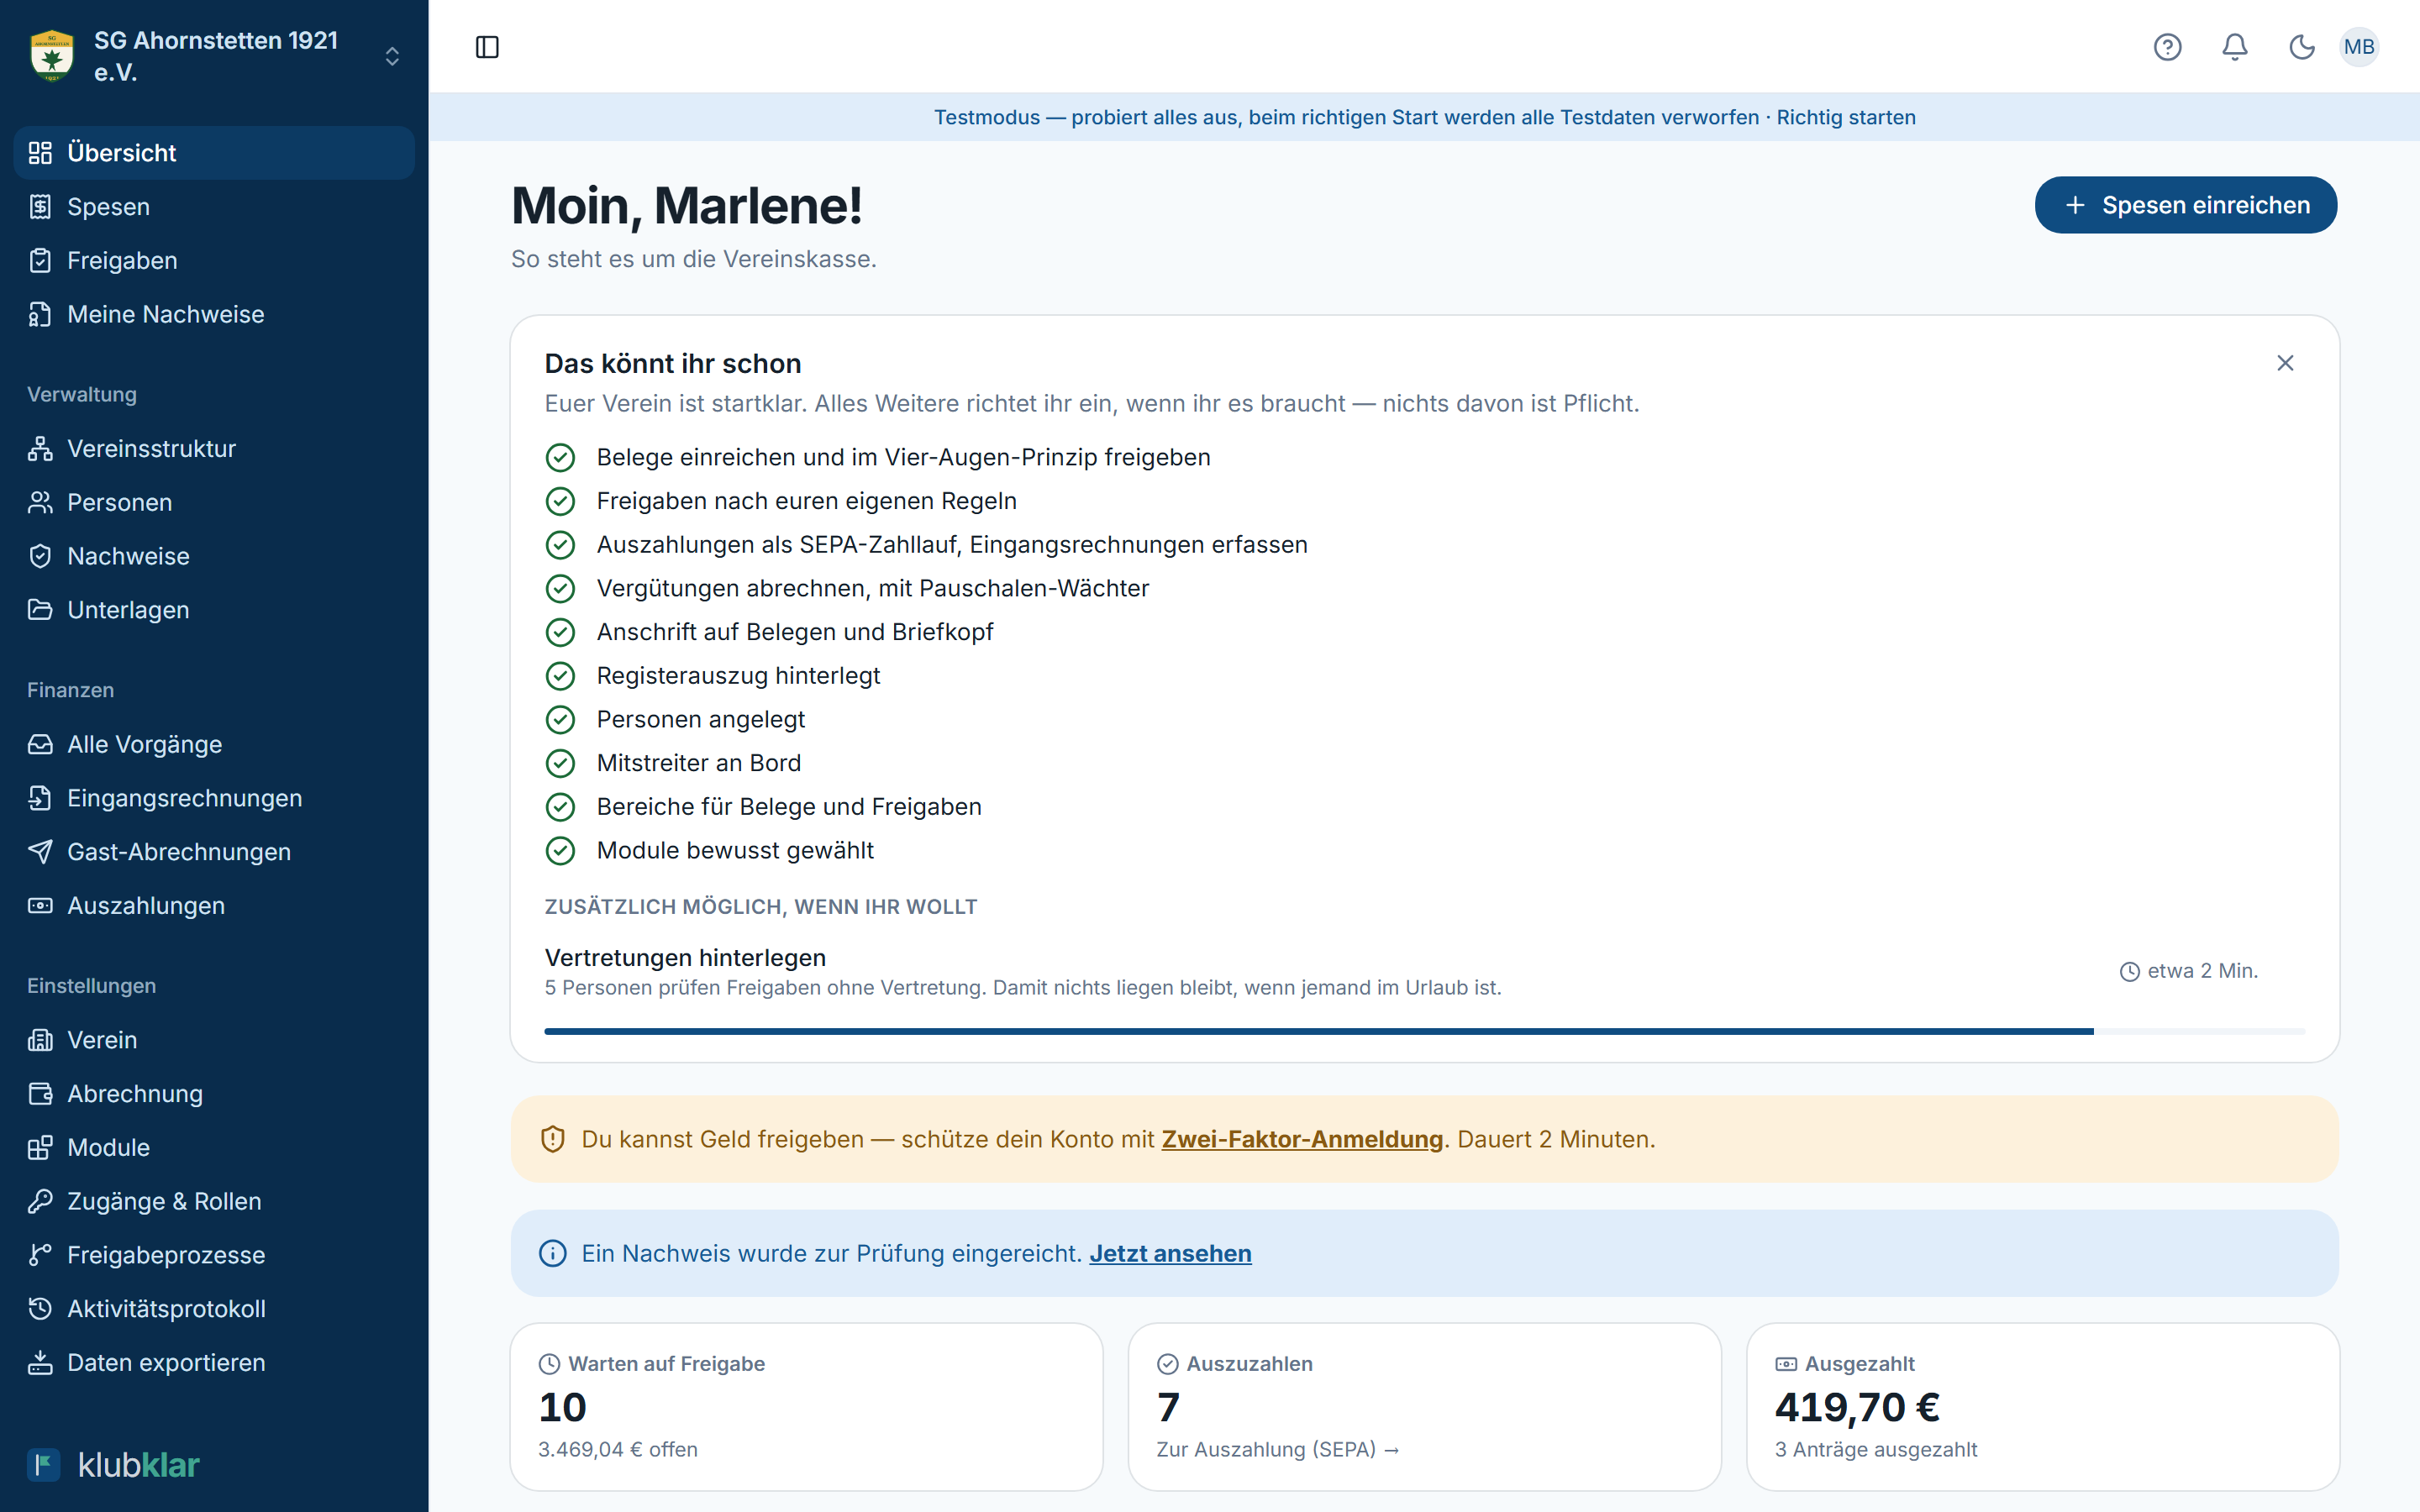
Task: Dismiss the 'Das könnt ihr schon' card
Action: click(2285, 363)
